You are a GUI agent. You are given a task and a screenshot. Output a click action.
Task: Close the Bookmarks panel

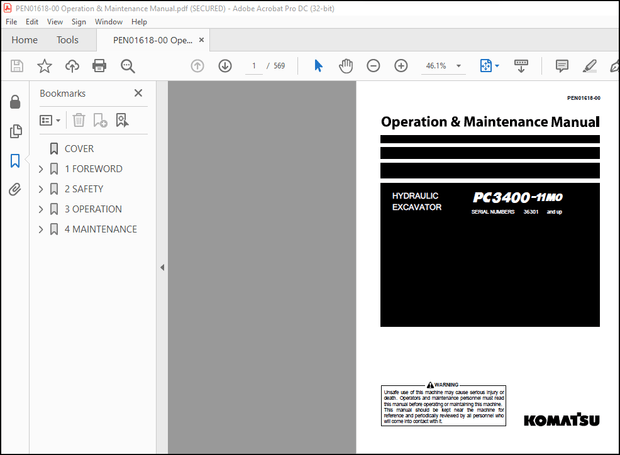coord(139,93)
